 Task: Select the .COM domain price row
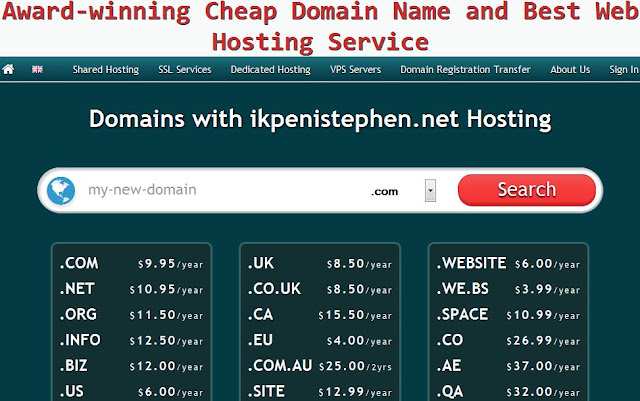(131, 264)
